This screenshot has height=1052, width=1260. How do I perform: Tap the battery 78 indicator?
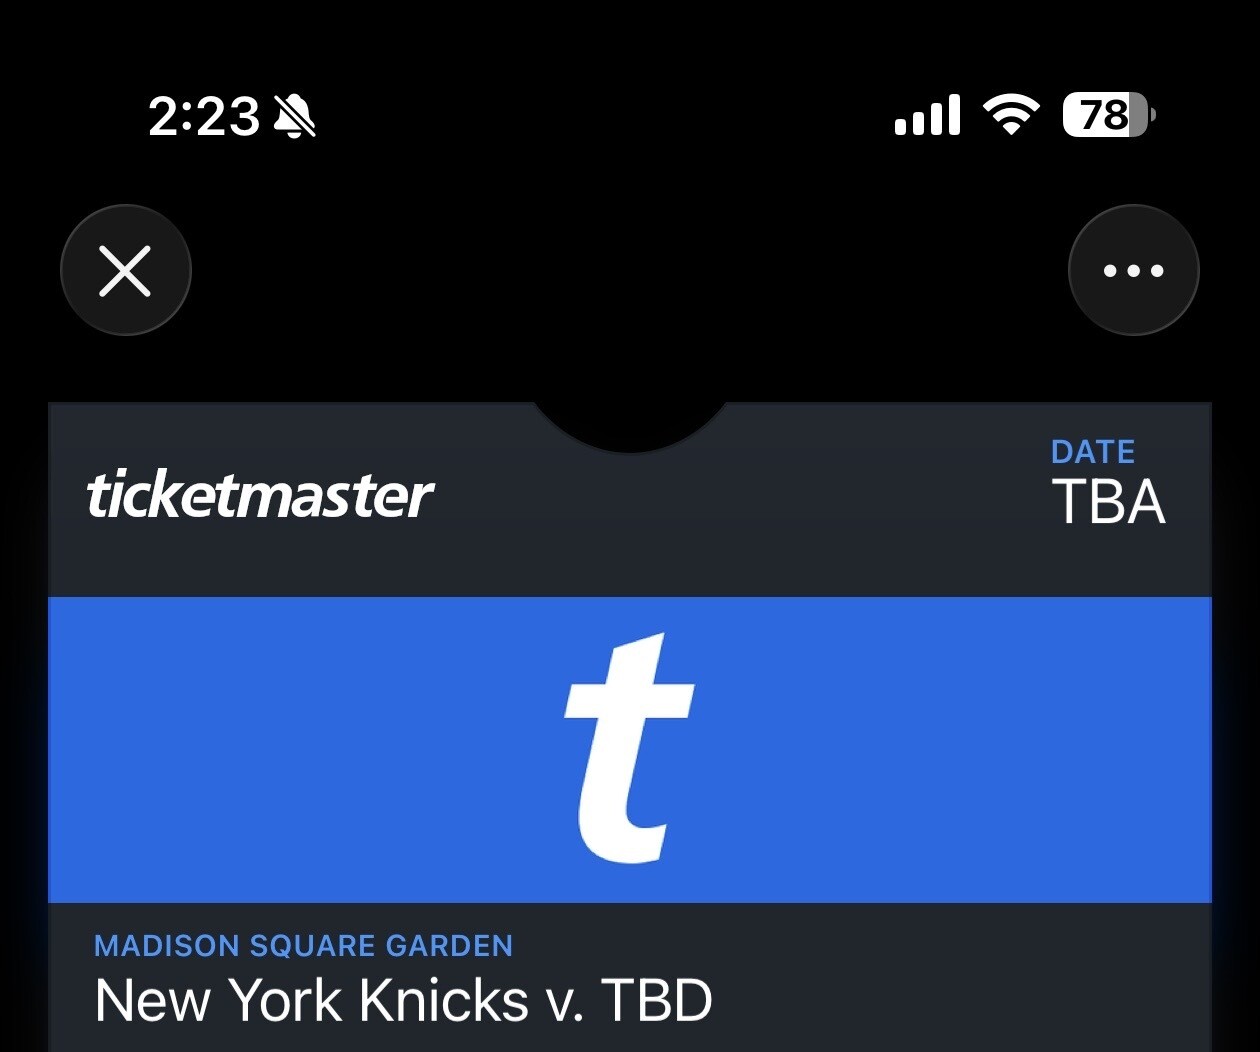[x=1107, y=115]
